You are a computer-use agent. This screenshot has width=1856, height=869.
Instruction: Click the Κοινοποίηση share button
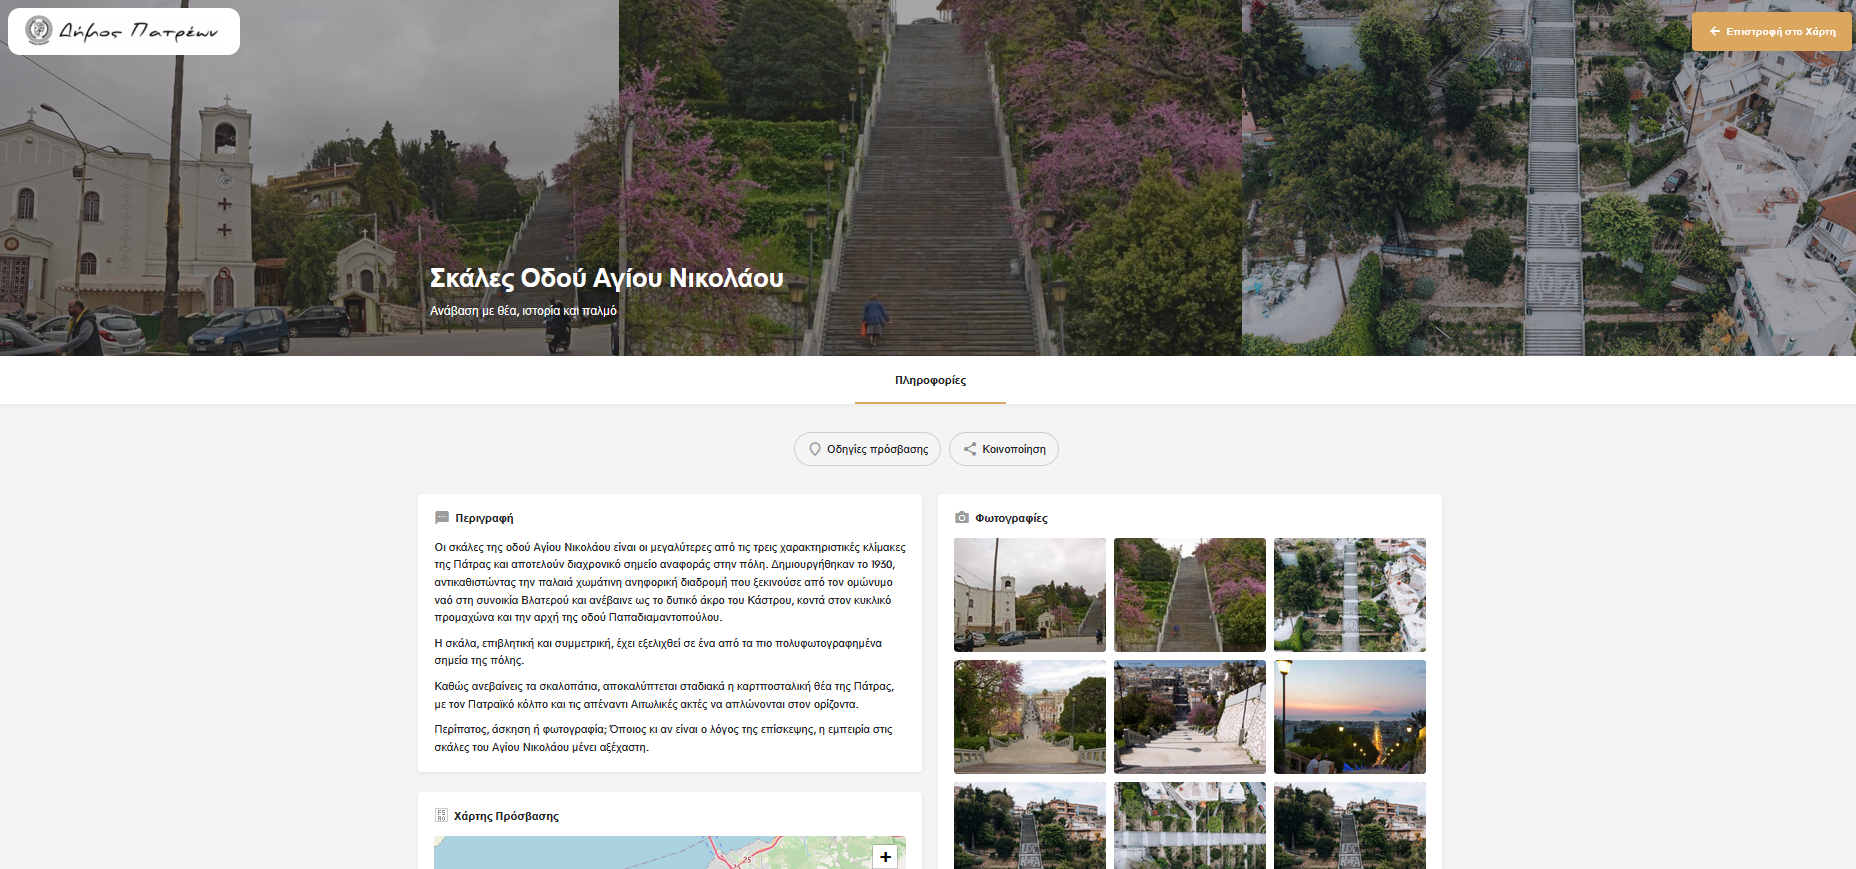point(1004,449)
